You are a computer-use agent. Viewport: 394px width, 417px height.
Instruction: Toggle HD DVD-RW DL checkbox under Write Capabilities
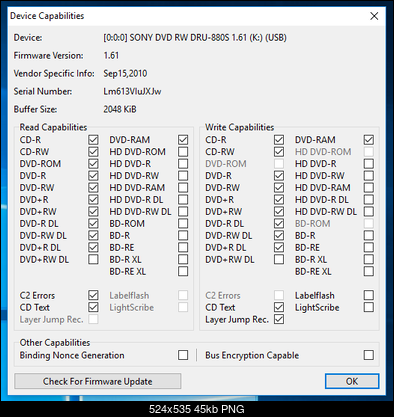click(369, 212)
